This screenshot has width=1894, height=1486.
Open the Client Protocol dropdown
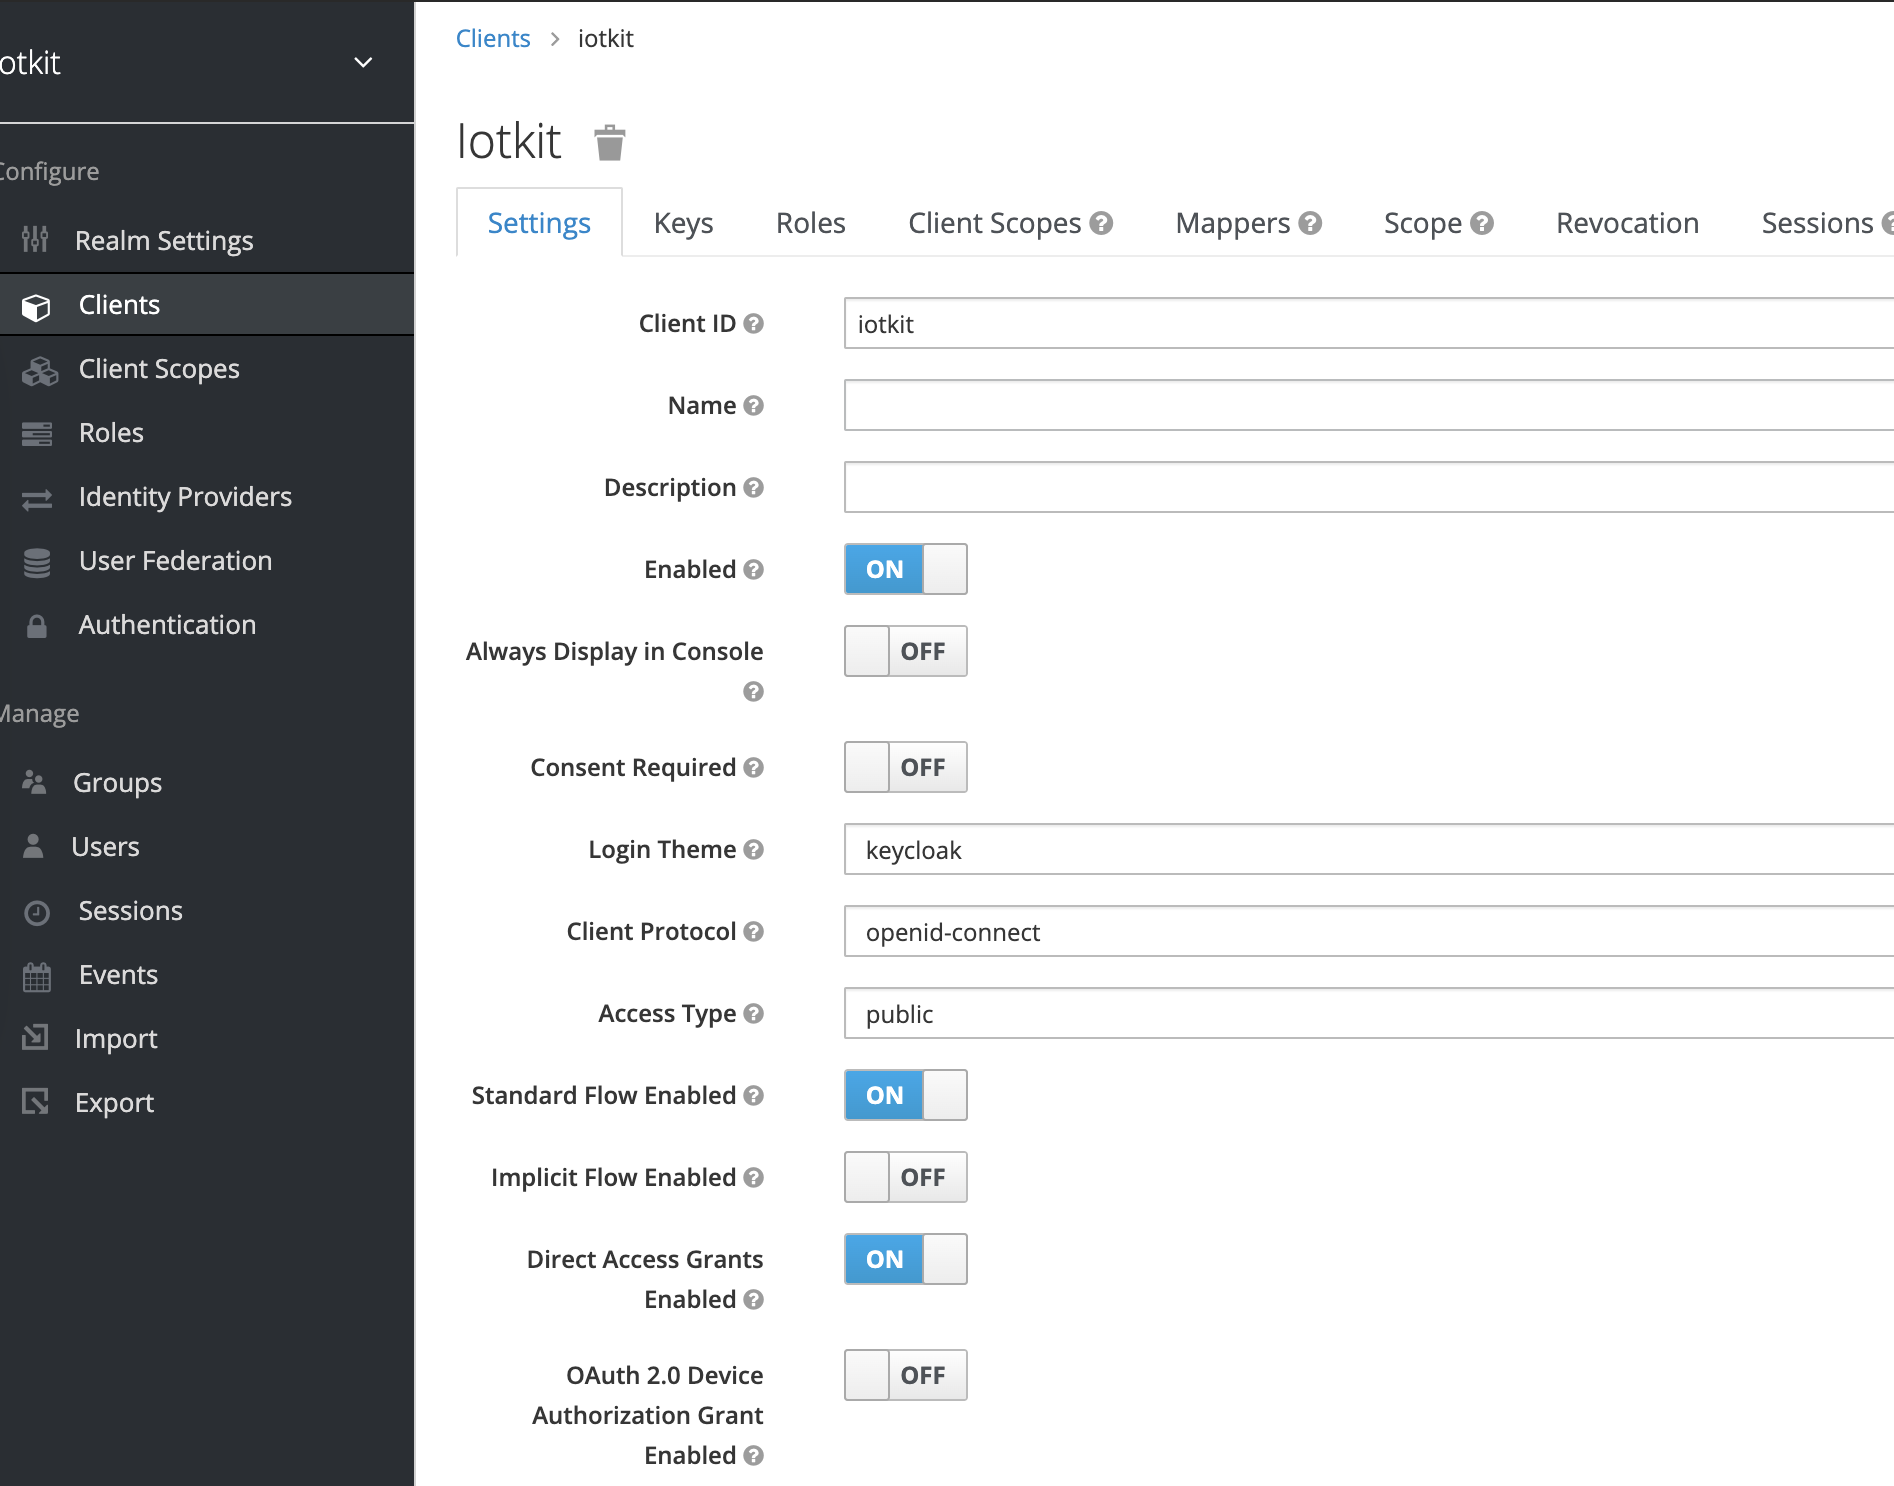click(1369, 931)
